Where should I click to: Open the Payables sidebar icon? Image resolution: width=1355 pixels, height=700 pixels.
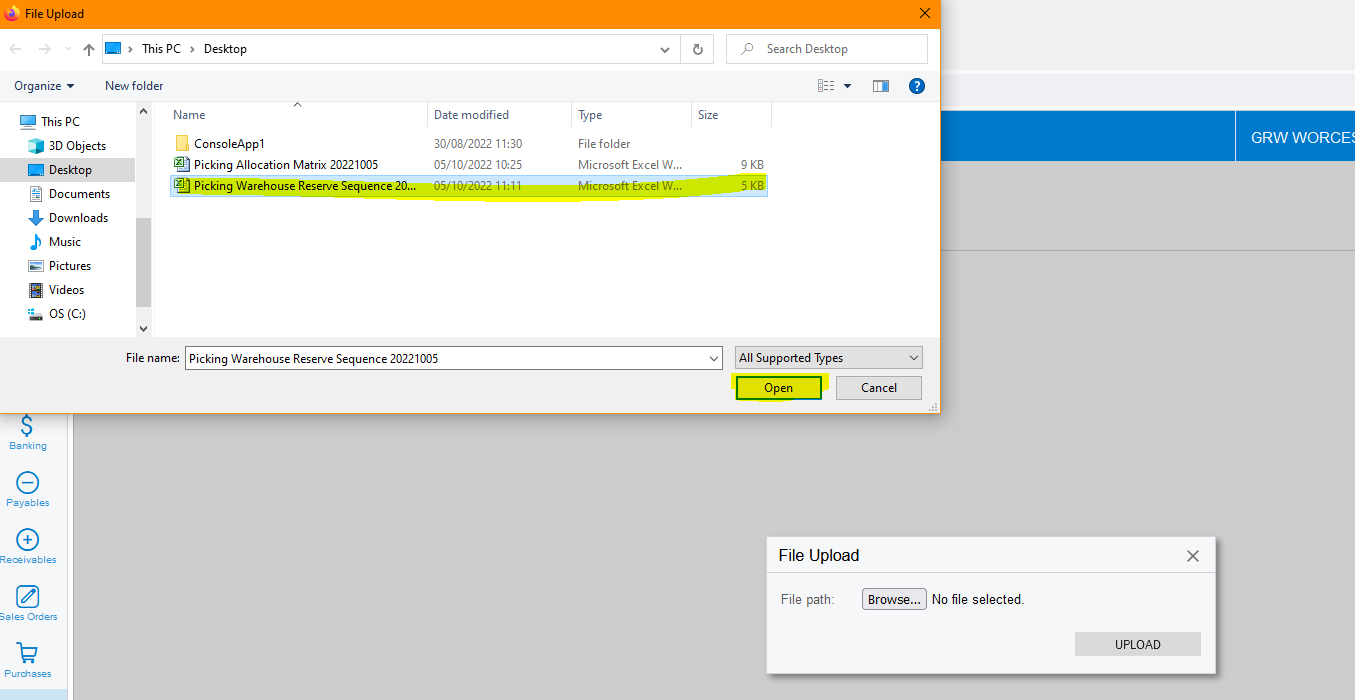tap(28, 483)
